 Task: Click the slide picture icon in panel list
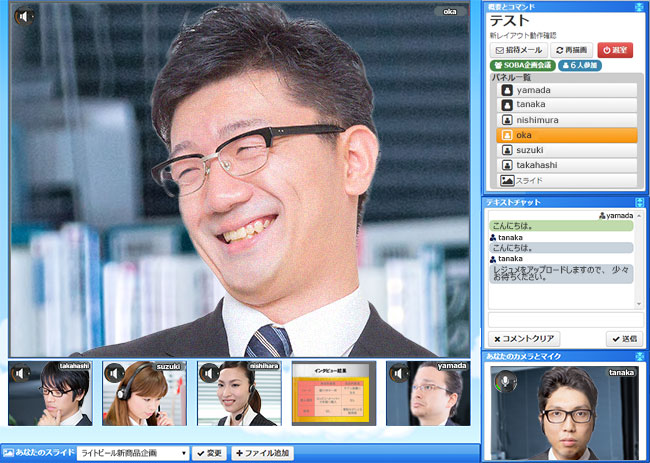(x=507, y=180)
